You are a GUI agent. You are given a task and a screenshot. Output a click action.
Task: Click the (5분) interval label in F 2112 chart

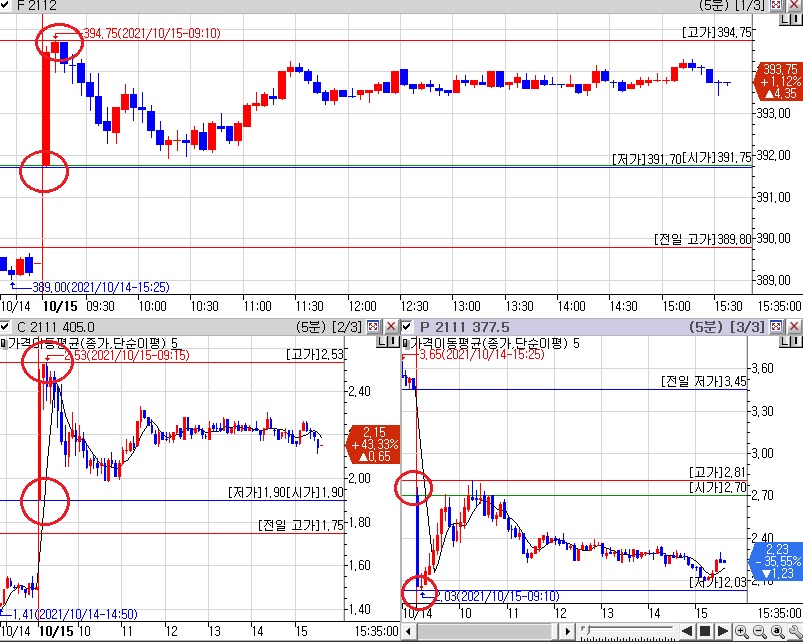[x=714, y=5]
